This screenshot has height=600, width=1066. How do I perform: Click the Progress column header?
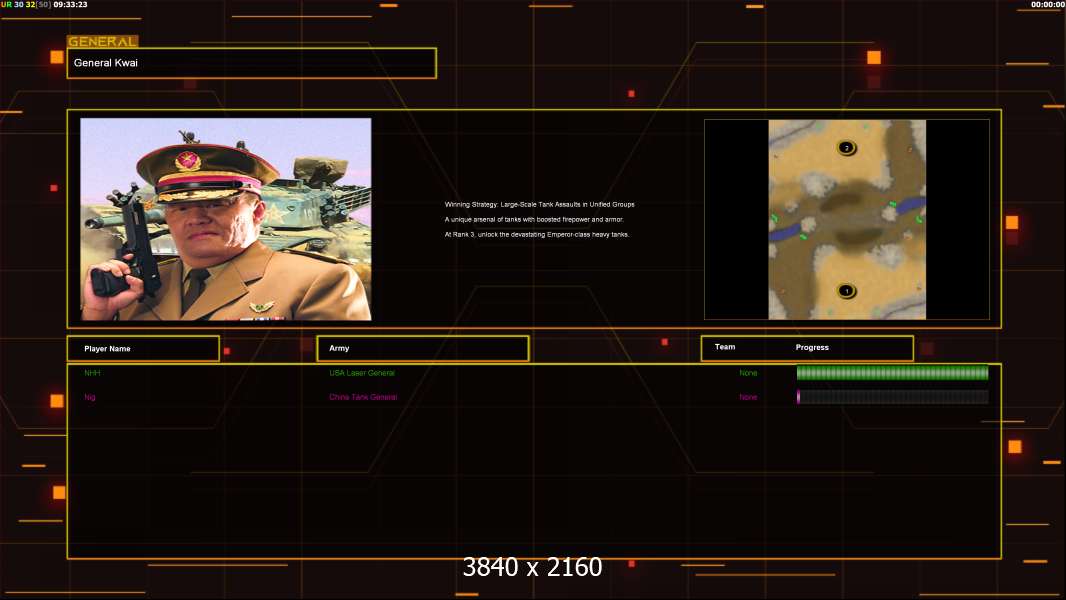click(812, 347)
